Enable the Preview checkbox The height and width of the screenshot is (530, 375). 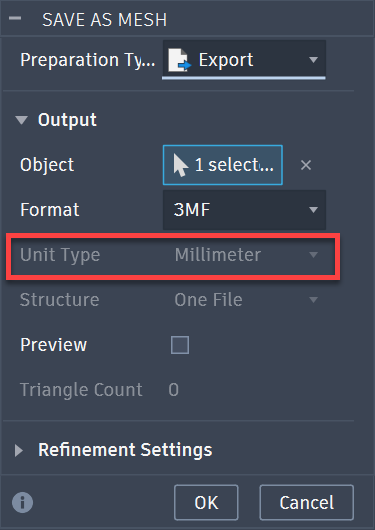[x=180, y=345]
